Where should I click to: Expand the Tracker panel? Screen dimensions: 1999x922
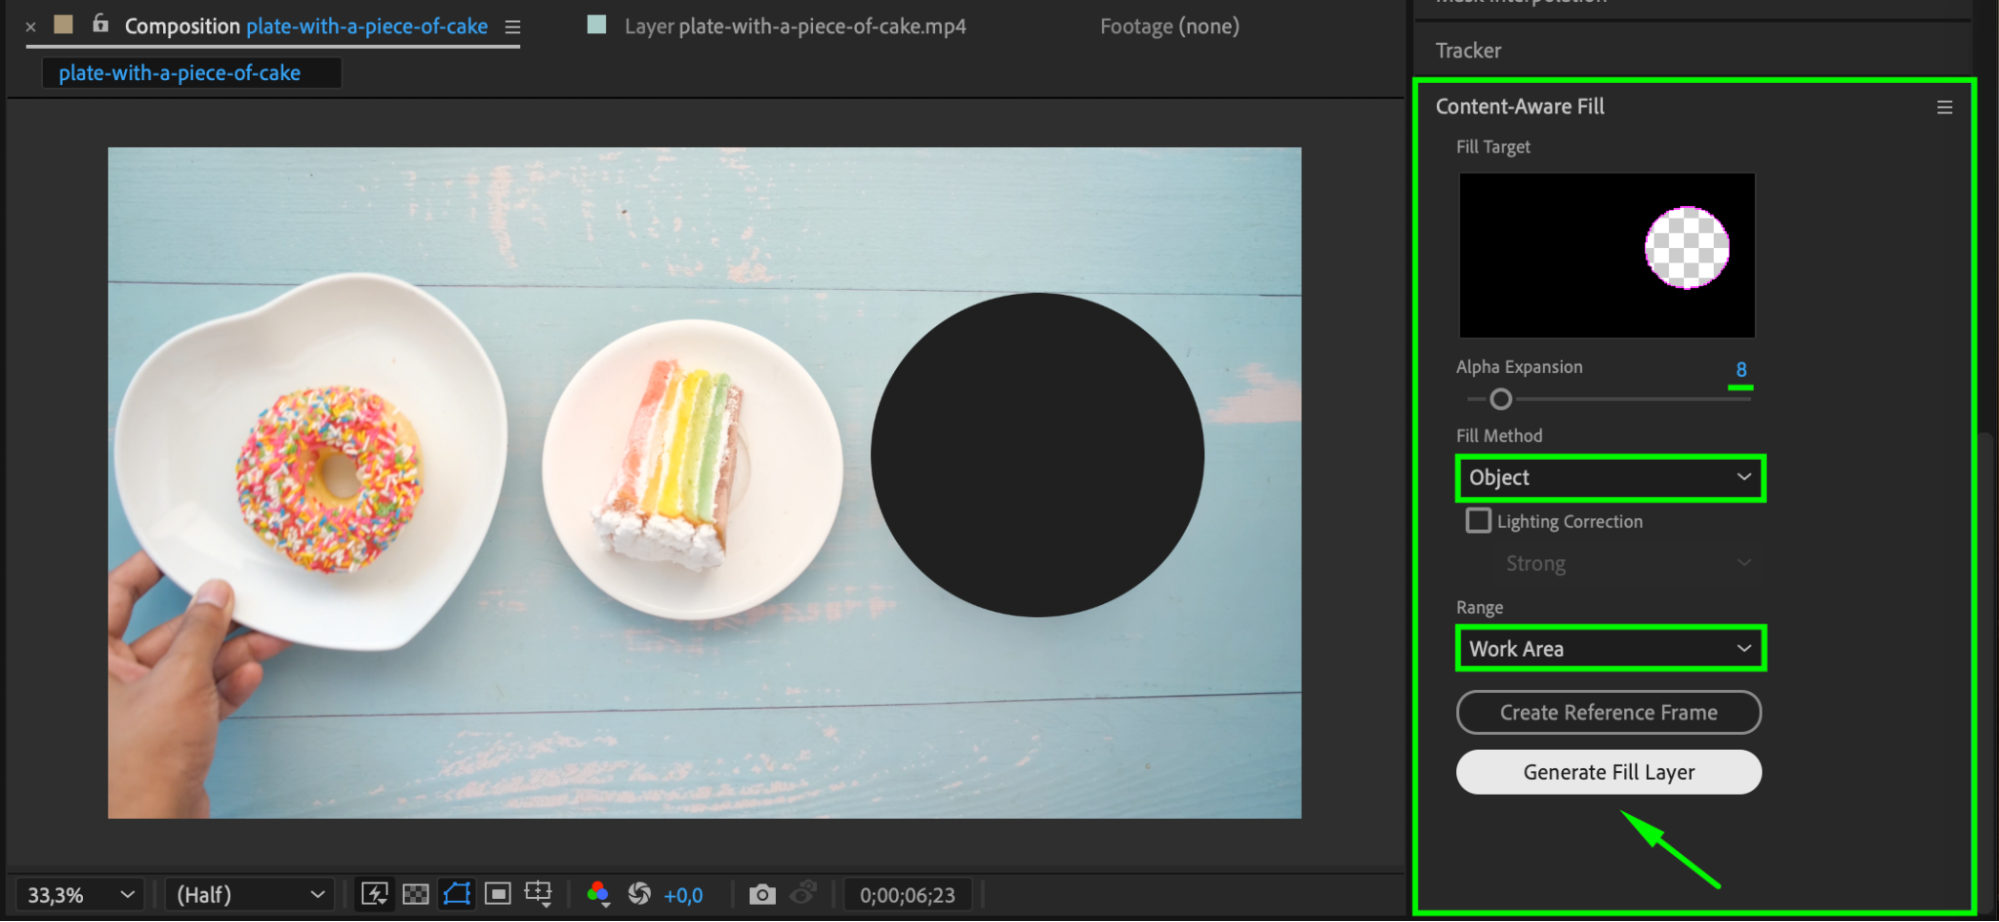coord(1468,50)
